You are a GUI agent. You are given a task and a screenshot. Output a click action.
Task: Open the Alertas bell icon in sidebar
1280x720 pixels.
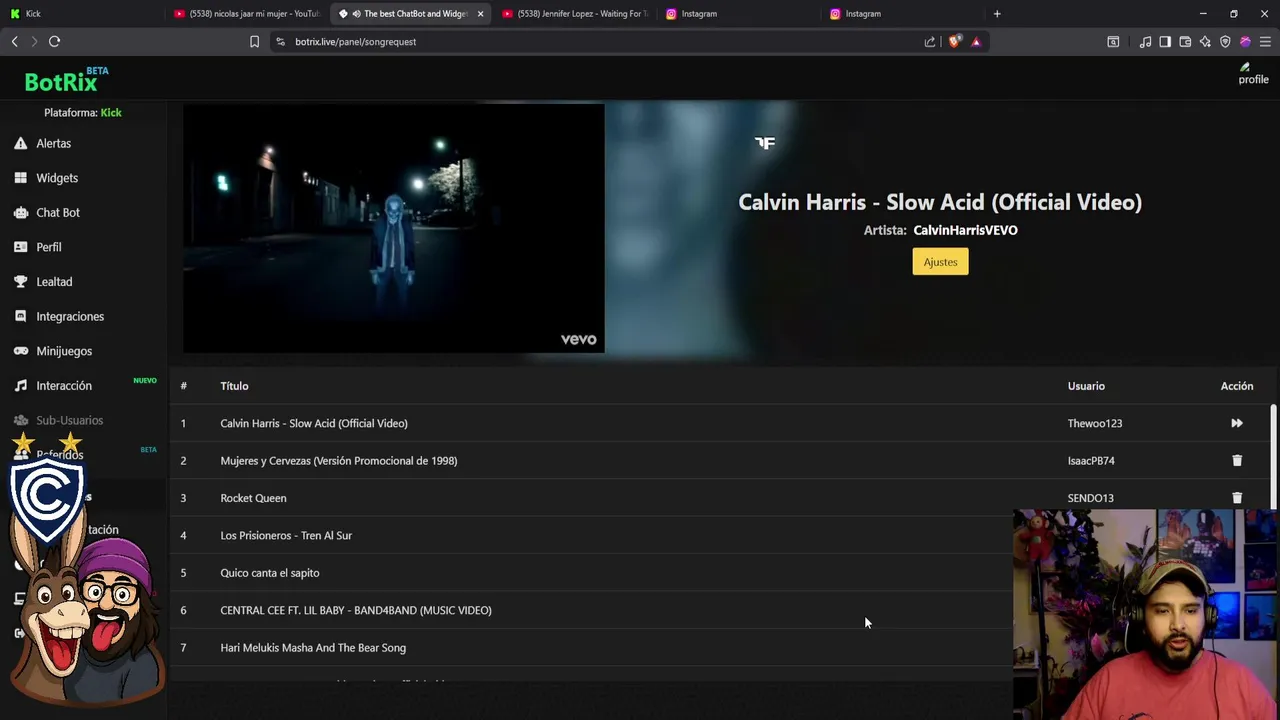(x=20, y=143)
